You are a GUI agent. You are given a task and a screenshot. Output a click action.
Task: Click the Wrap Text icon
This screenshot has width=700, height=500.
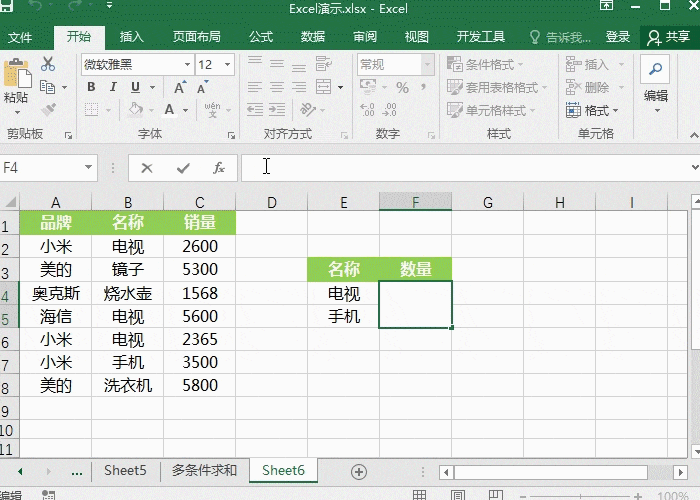pos(323,64)
